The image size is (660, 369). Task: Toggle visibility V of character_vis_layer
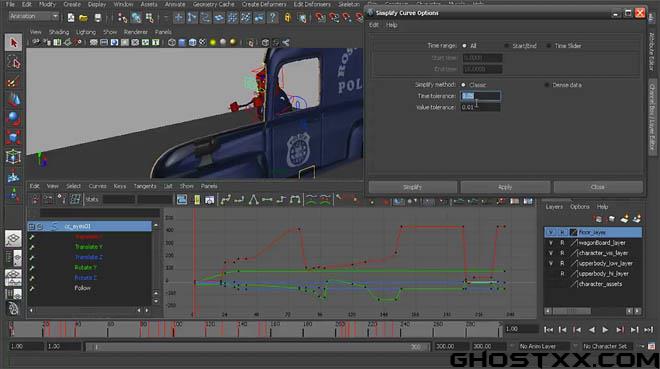[551, 253]
